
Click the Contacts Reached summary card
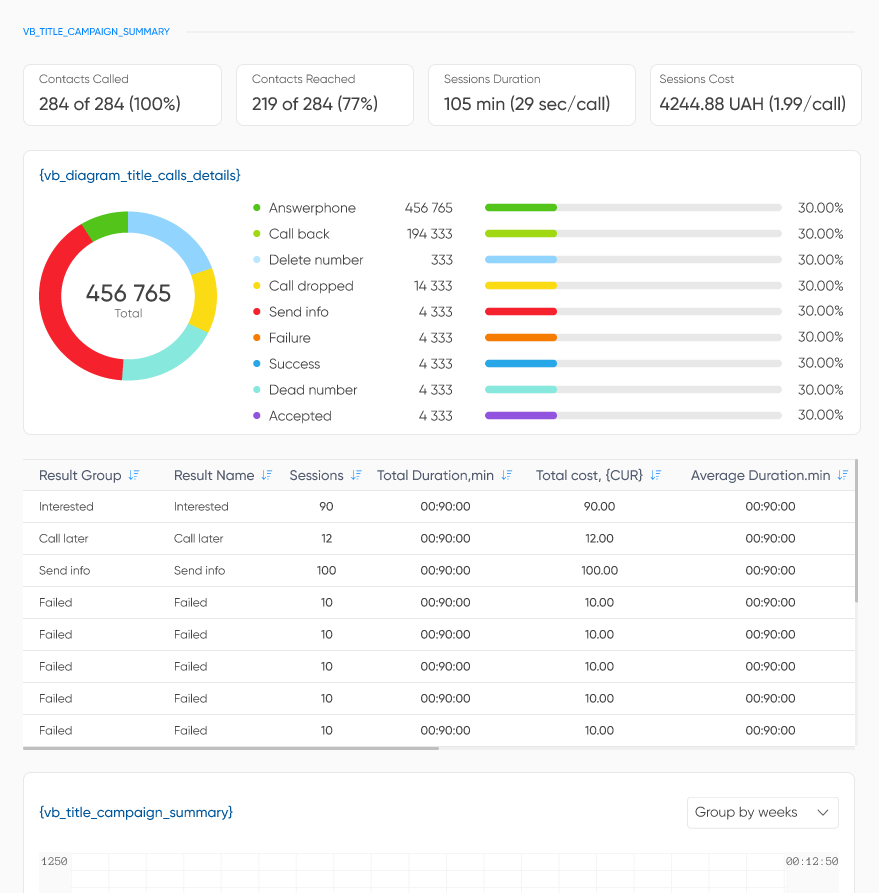point(324,94)
